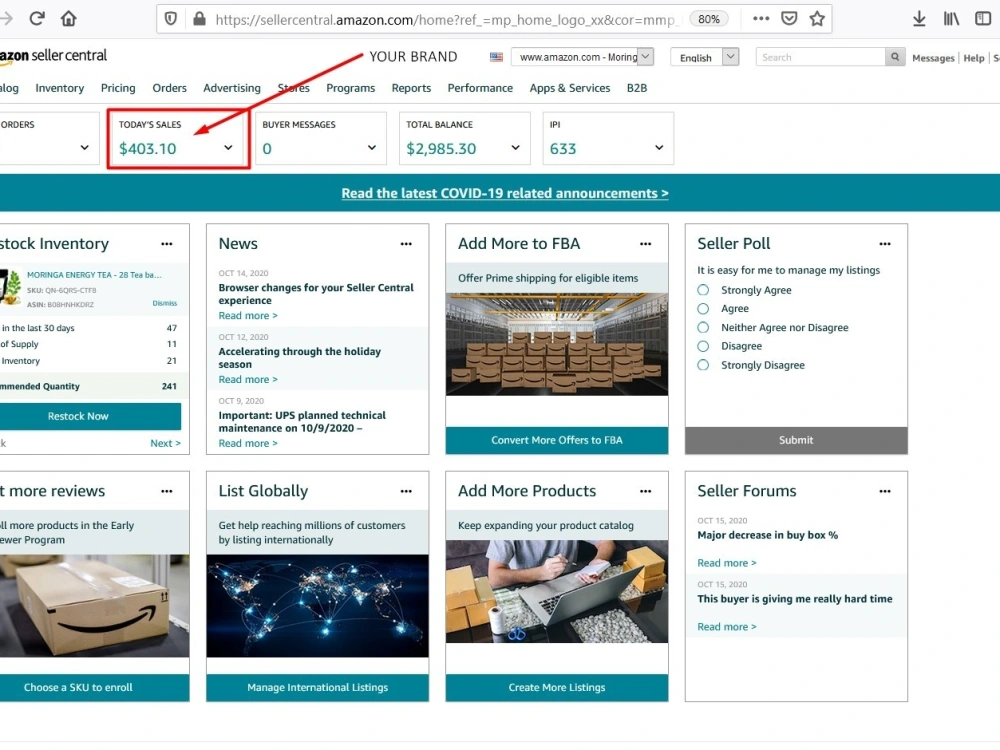Viewport: 1000px width, 750px height.
Task: Click Create More Listings button
Action: pos(557,688)
